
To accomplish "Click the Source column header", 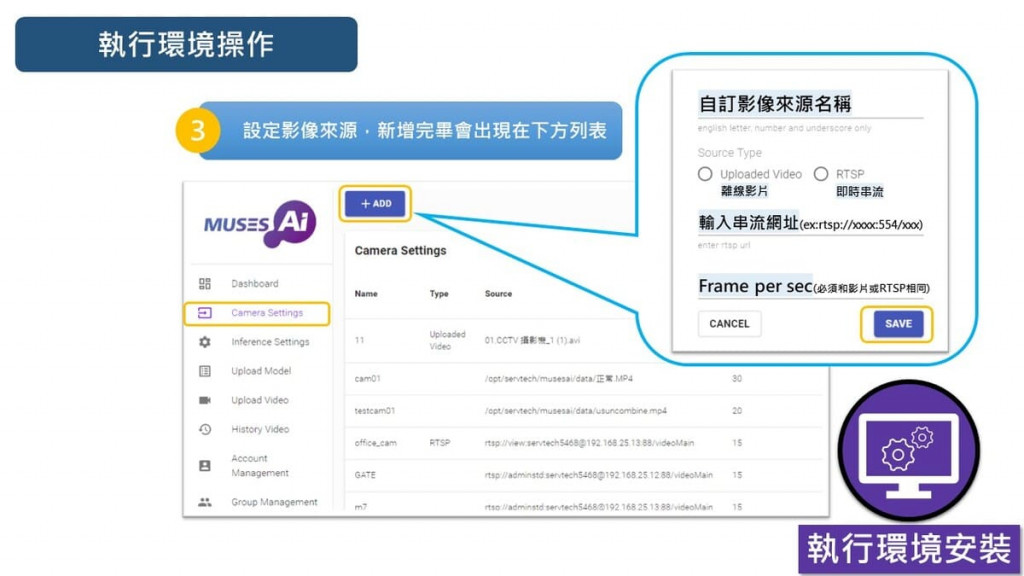I will pyautogui.click(x=498, y=294).
